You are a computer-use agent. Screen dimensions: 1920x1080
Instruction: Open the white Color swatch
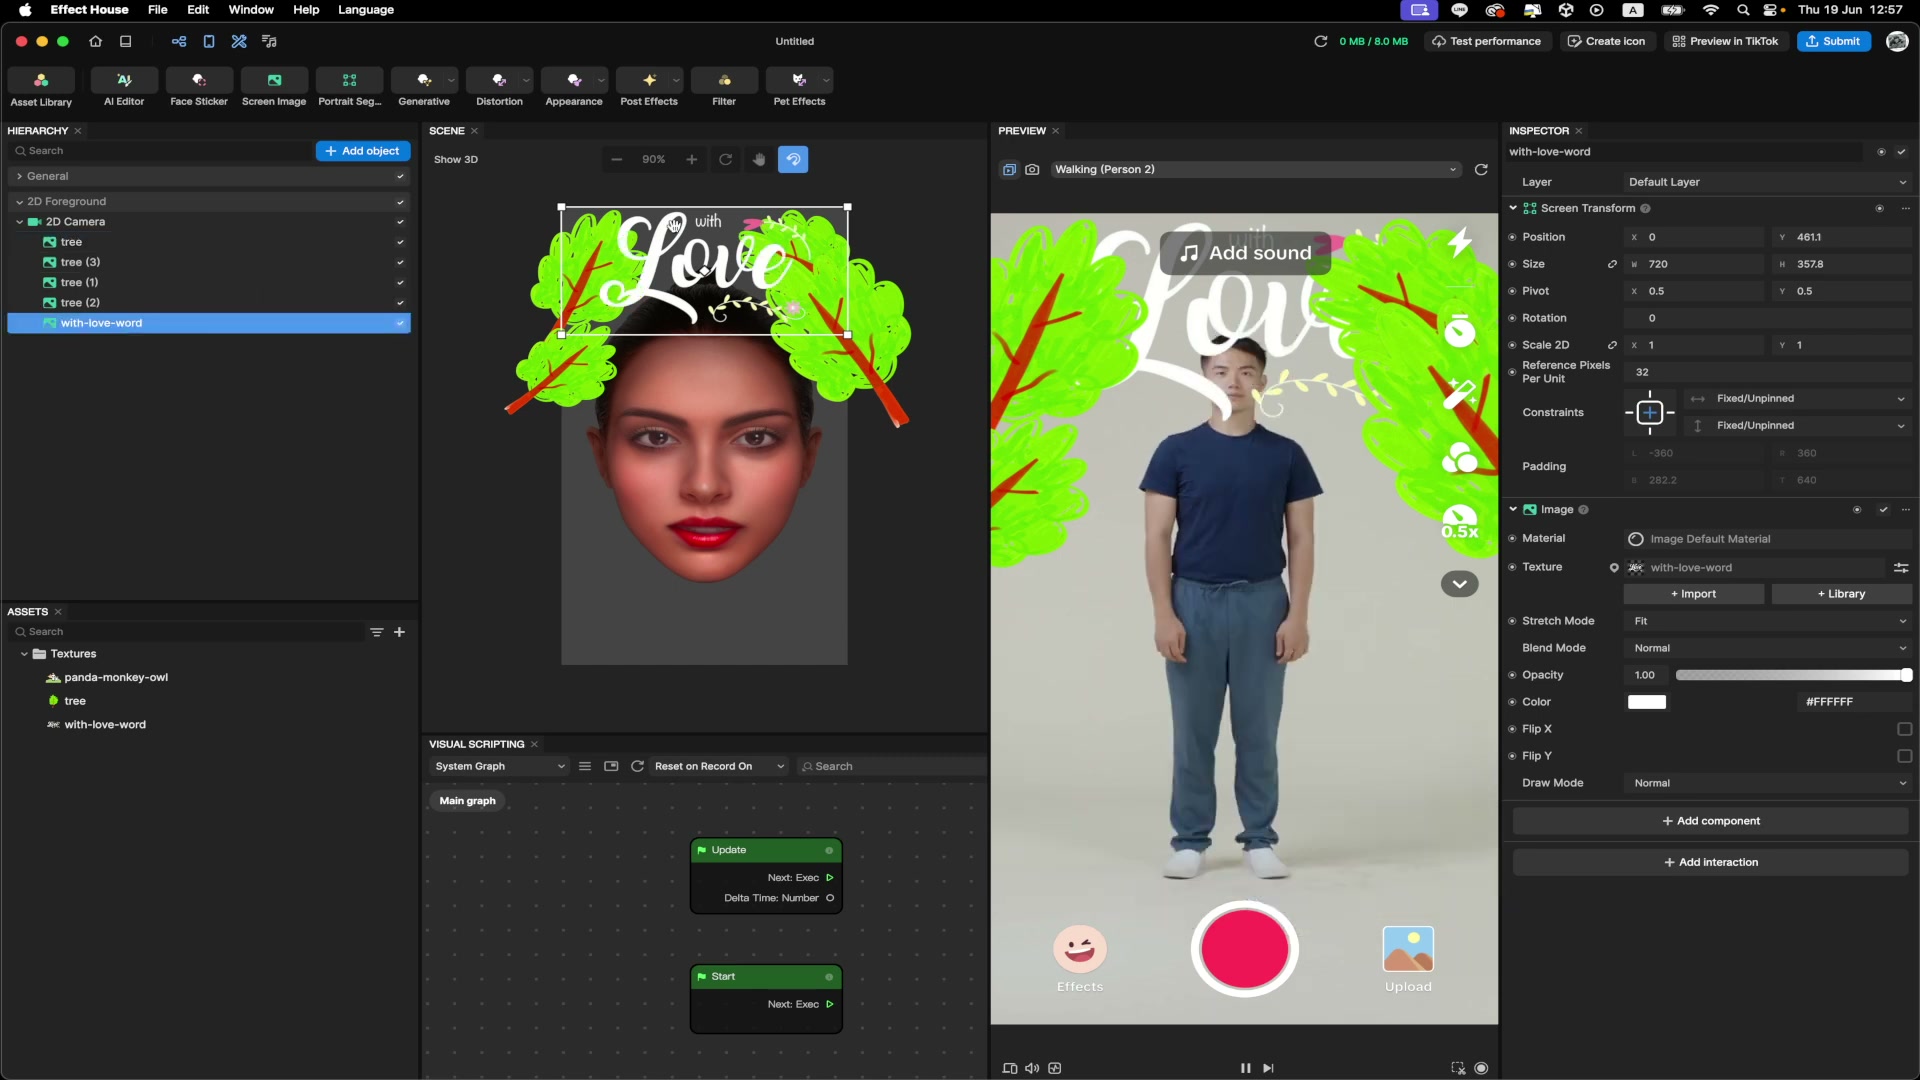[x=1647, y=702]
